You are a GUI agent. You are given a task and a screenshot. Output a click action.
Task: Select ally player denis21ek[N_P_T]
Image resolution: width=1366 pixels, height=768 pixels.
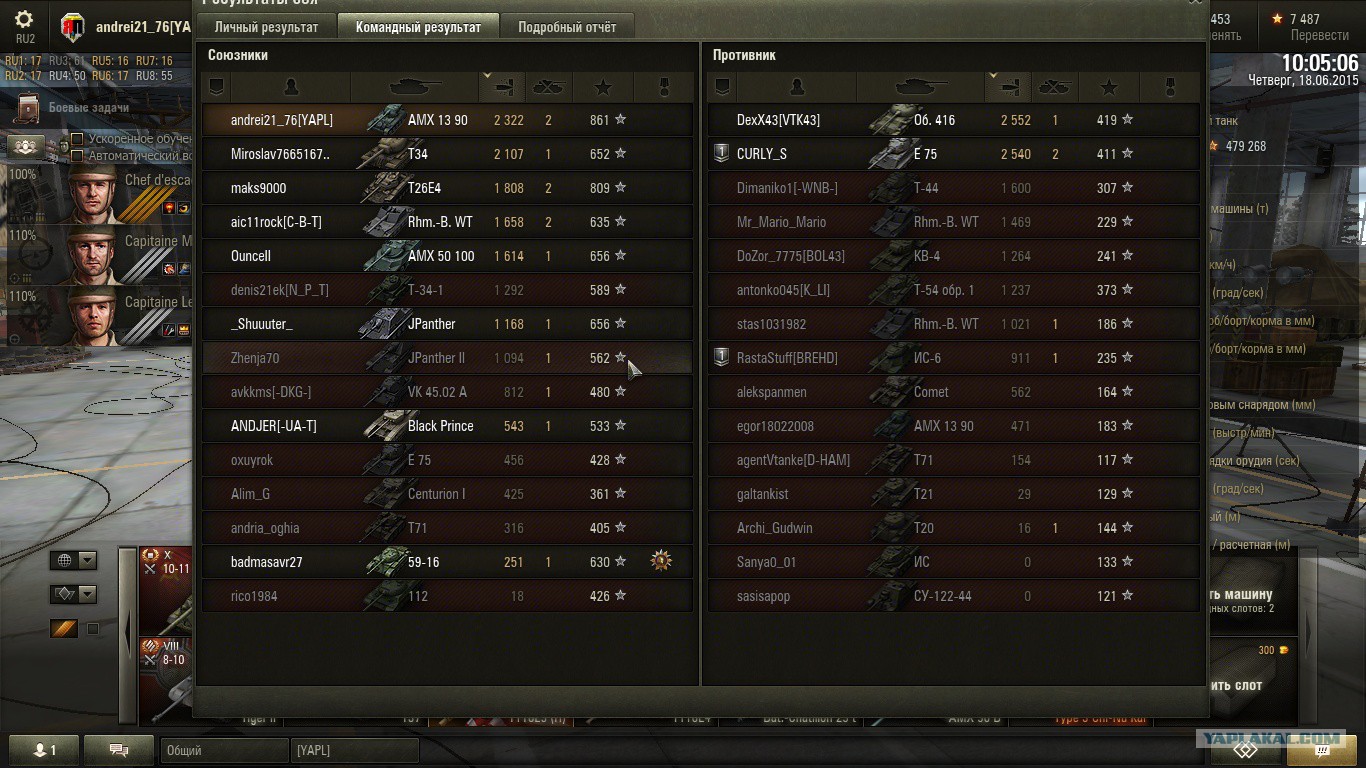point(447,290)
